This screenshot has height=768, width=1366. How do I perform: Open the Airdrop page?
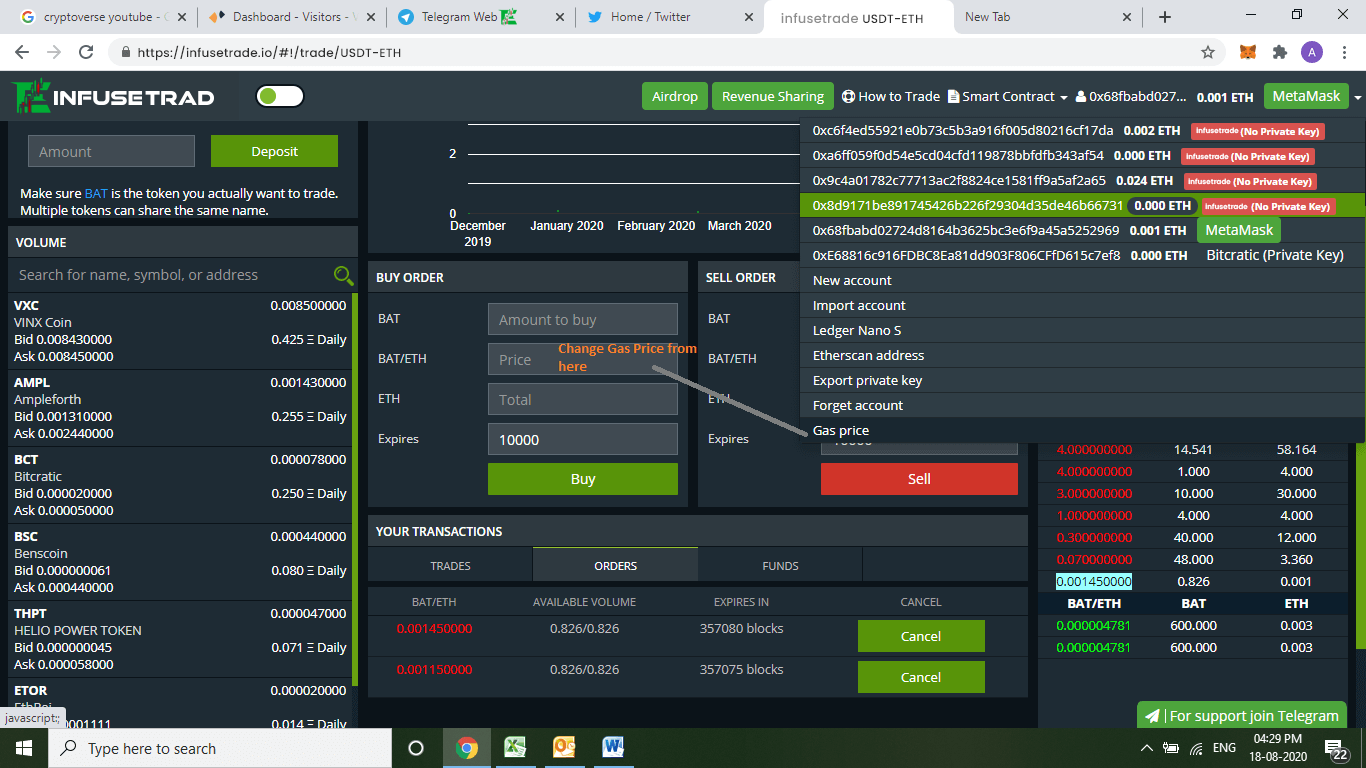click(x=675, y=96)
